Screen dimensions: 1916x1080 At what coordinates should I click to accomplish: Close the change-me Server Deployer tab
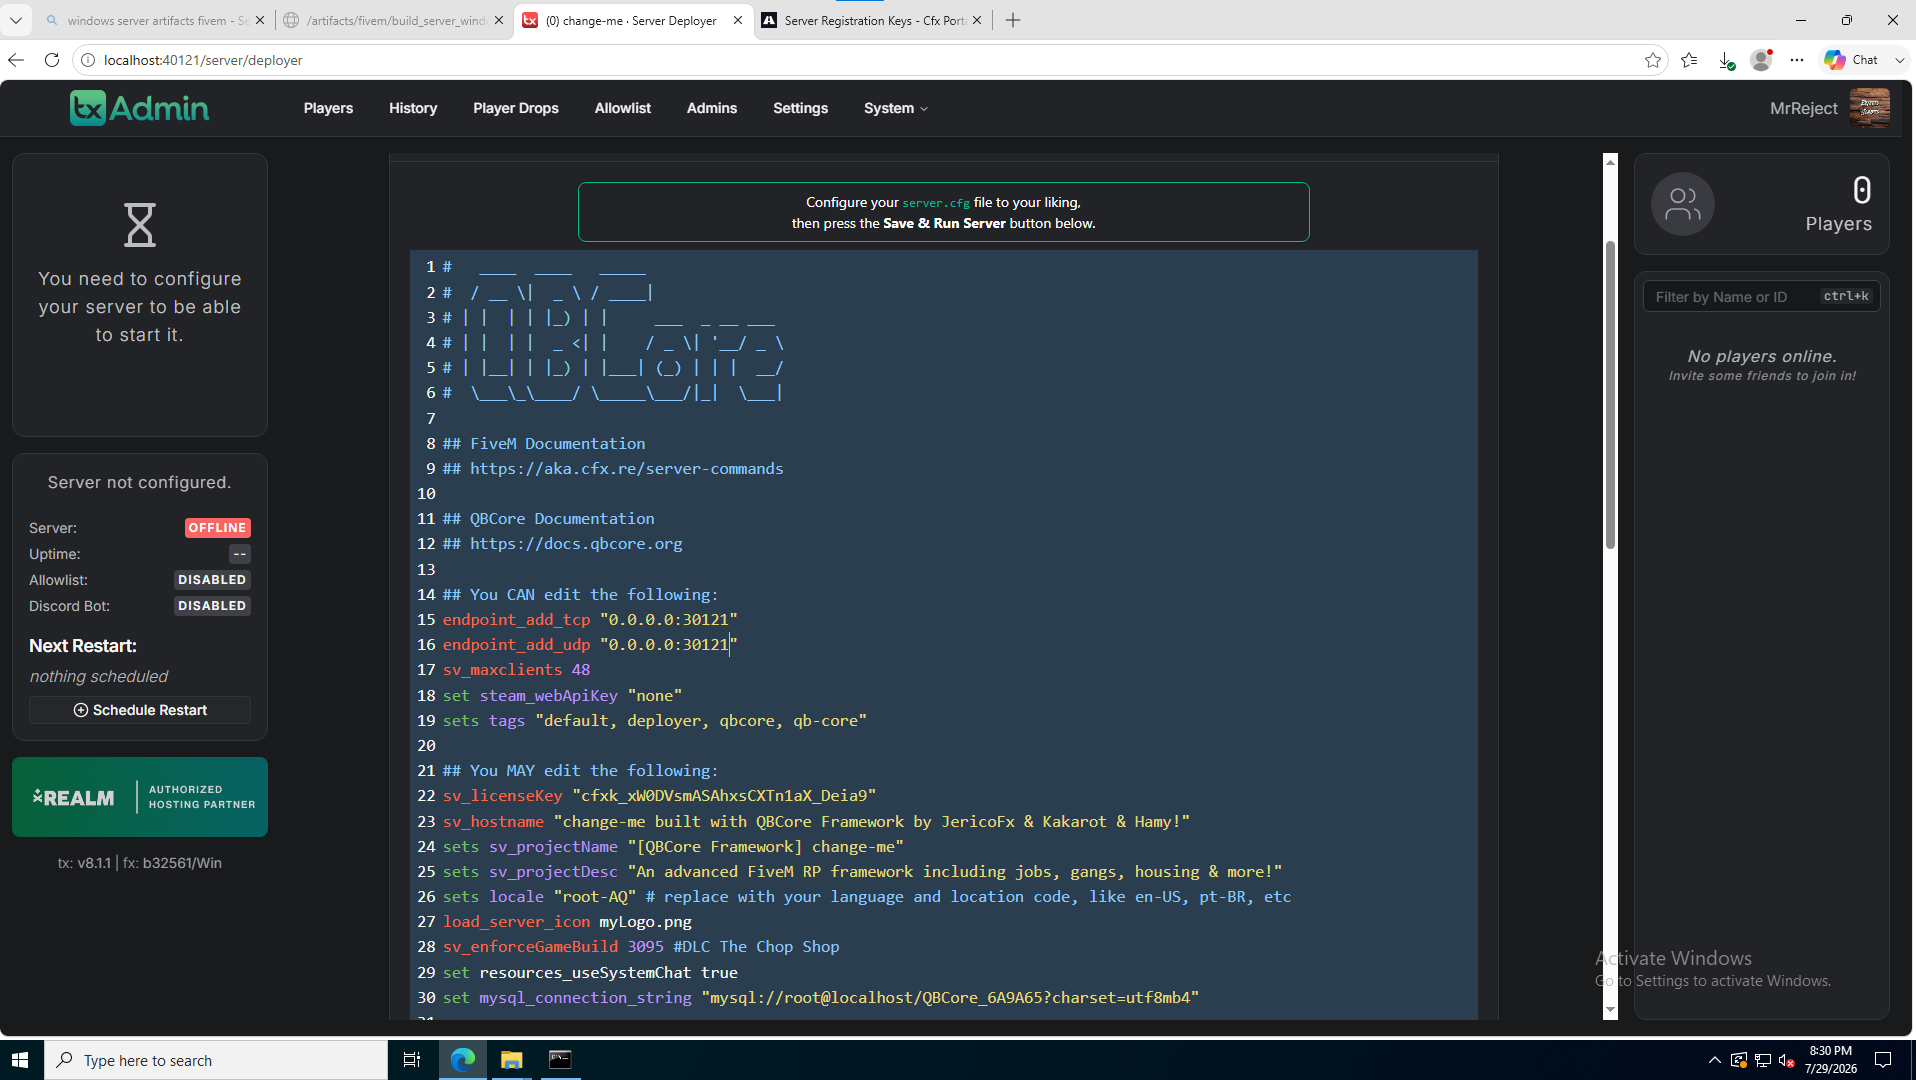click(x=738, y=20)
